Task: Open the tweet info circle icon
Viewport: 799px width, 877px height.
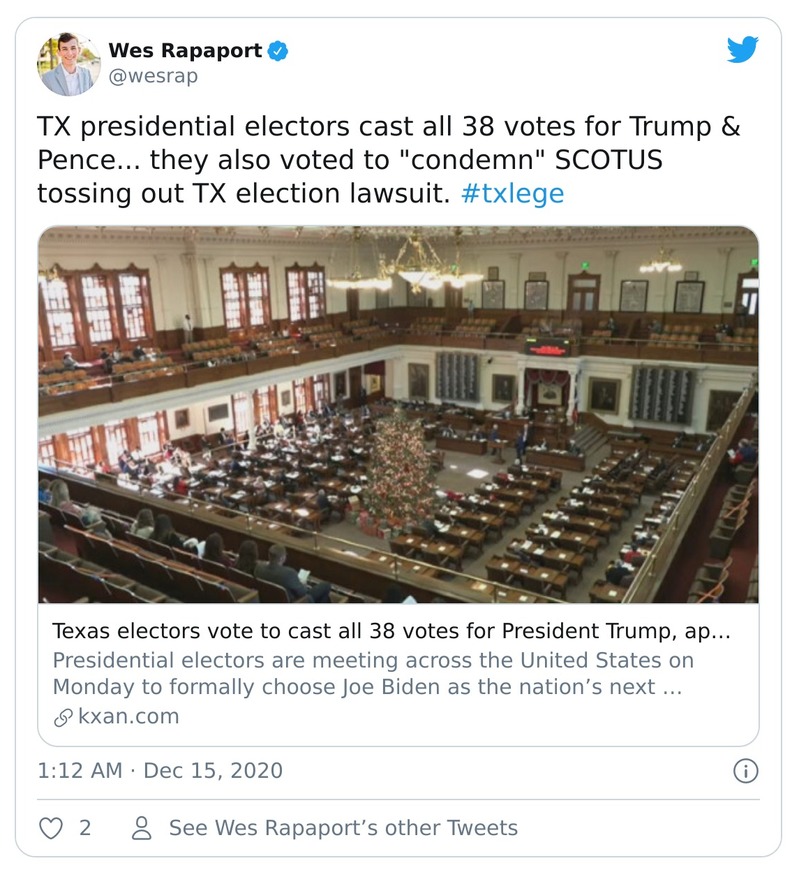Action: (745, 771)
